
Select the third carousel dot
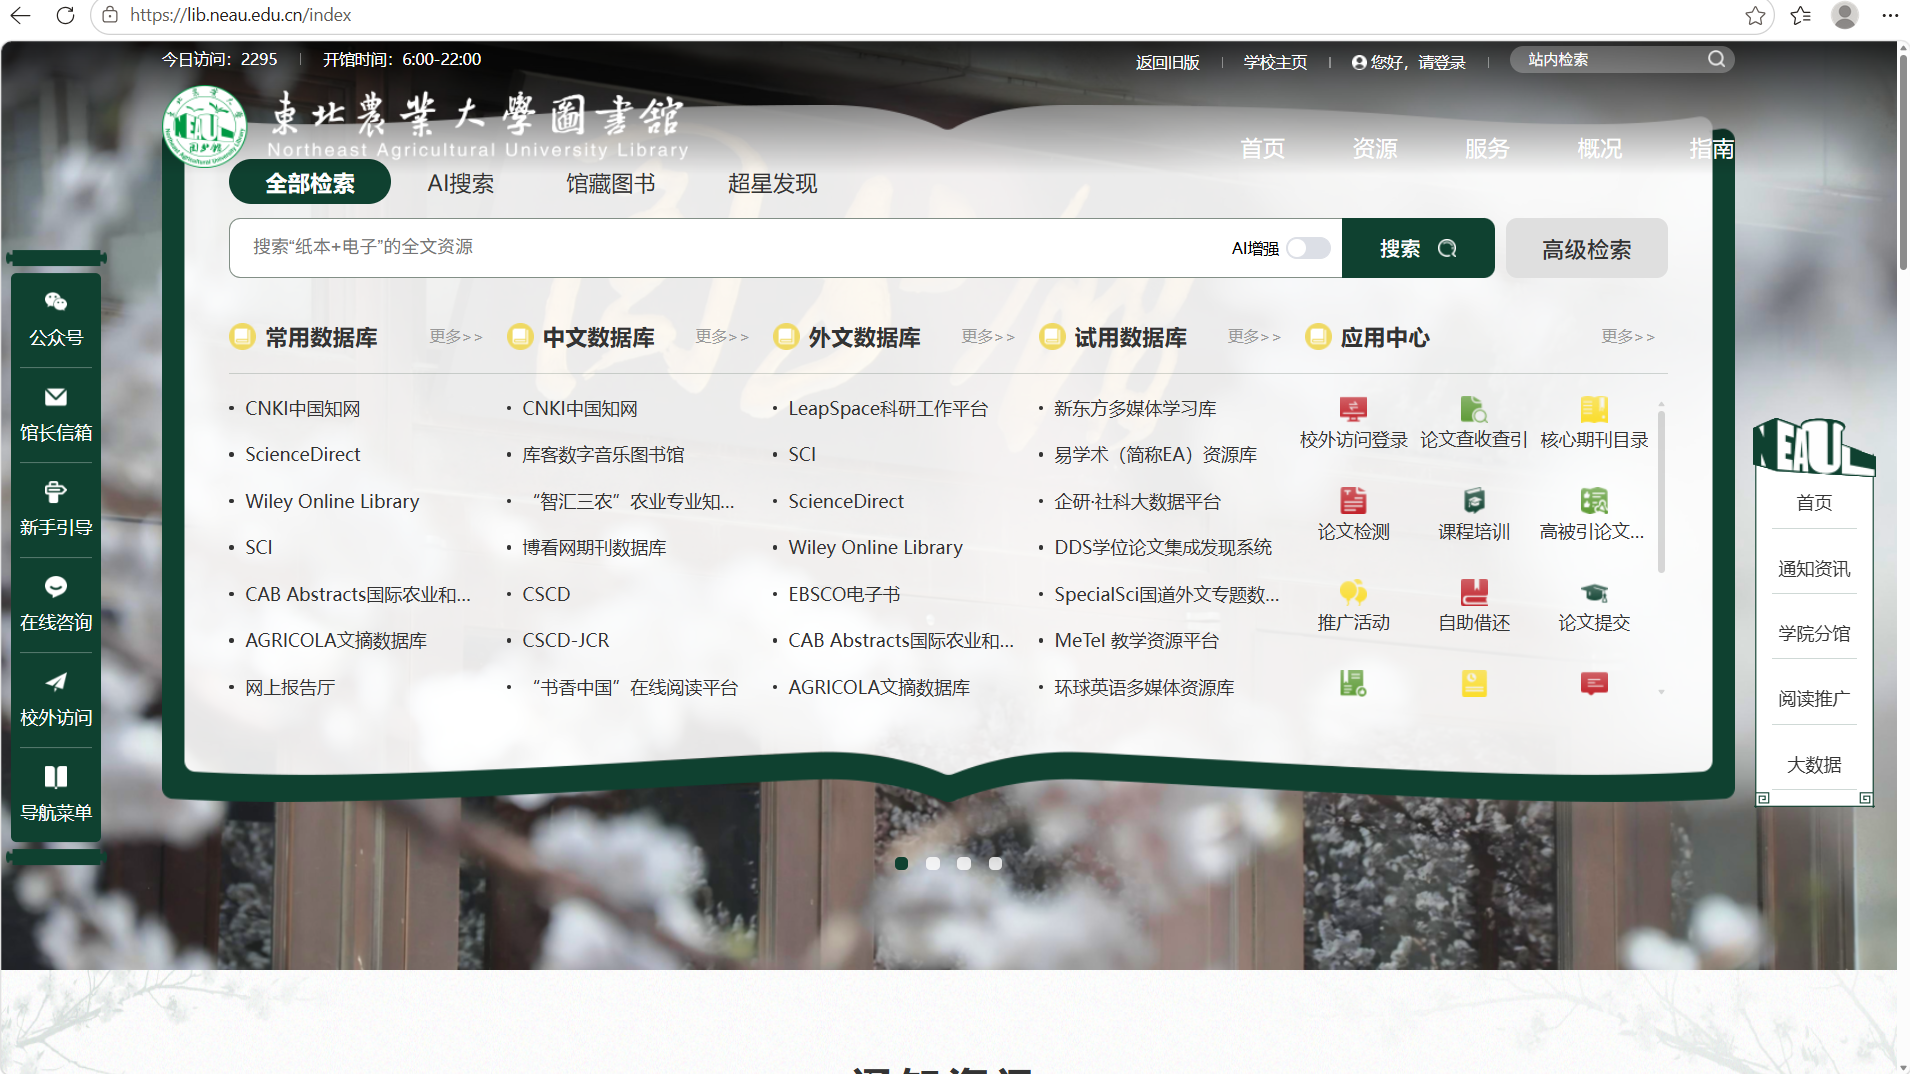(964, 863)
